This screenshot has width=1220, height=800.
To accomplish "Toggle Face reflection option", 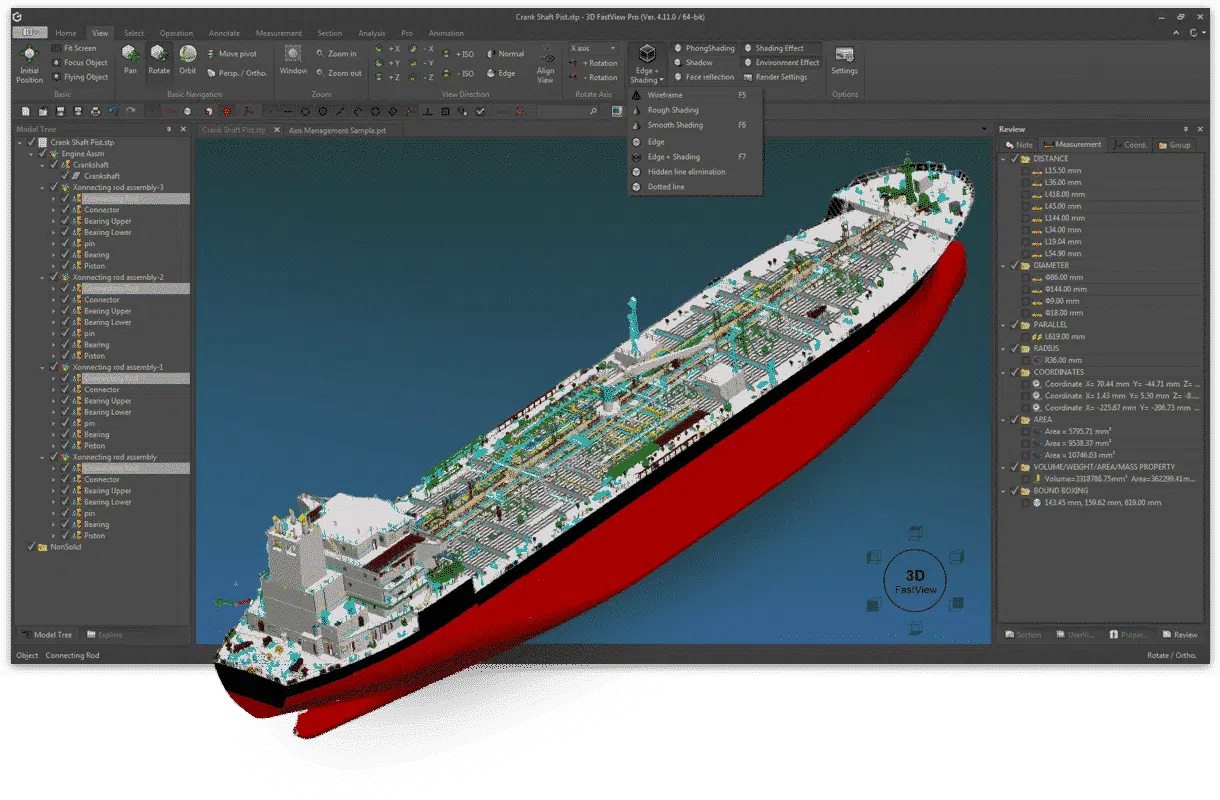I will pos(704,77).
